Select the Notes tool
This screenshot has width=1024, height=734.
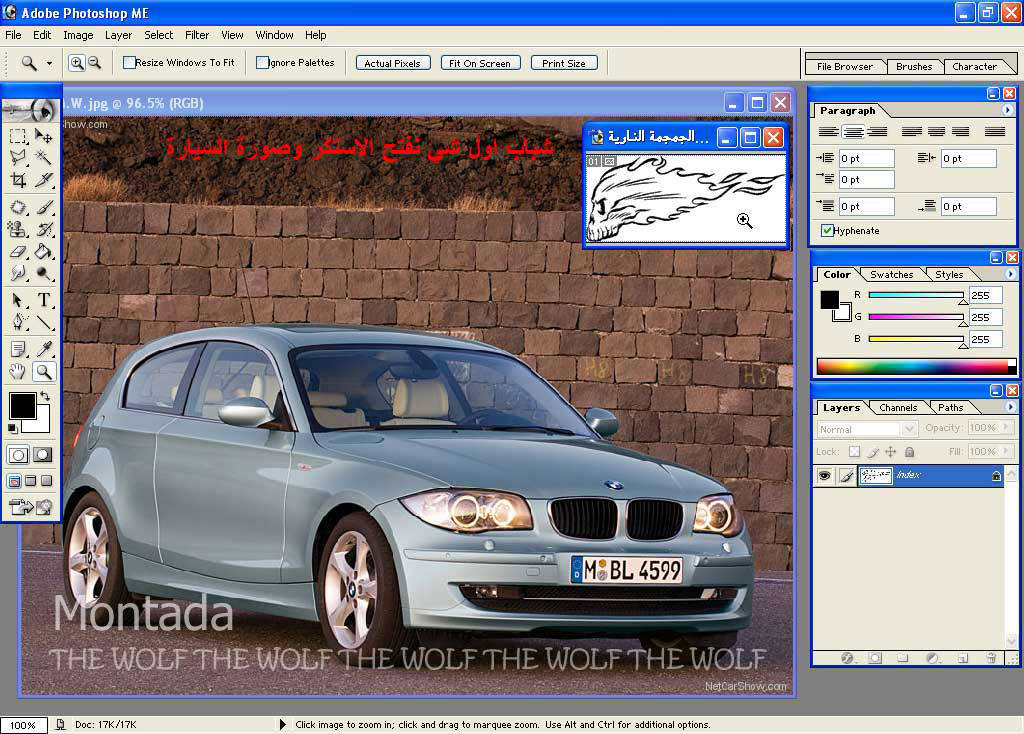point(18,349)
